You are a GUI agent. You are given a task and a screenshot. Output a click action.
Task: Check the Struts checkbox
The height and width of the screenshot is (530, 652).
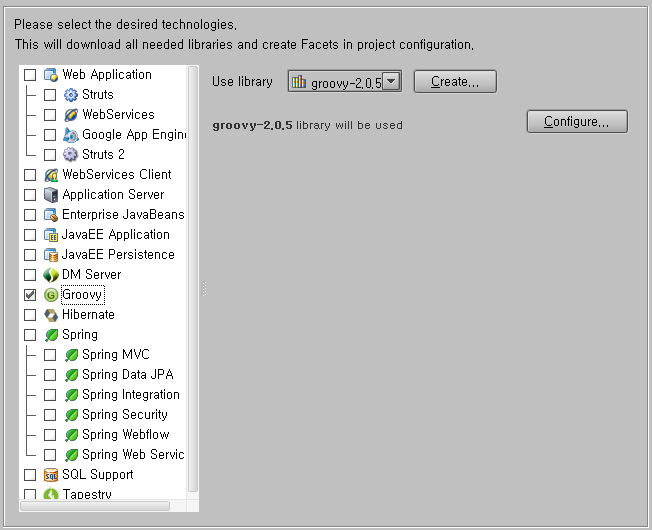pyautogui.click(x=50, y=95)
